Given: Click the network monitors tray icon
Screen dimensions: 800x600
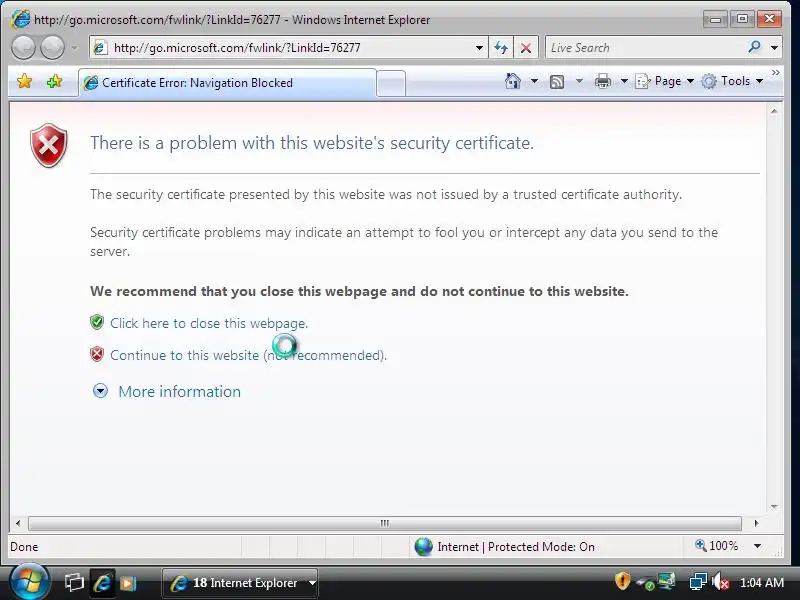Looking at the screenshot, I should click(666, 581).
